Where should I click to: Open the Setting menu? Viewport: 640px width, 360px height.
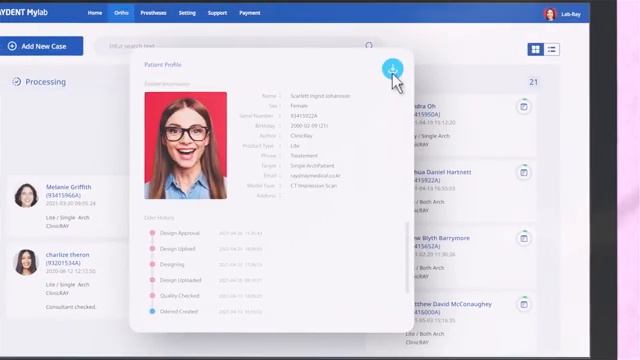pyautogui.click(x=187, y=13)
